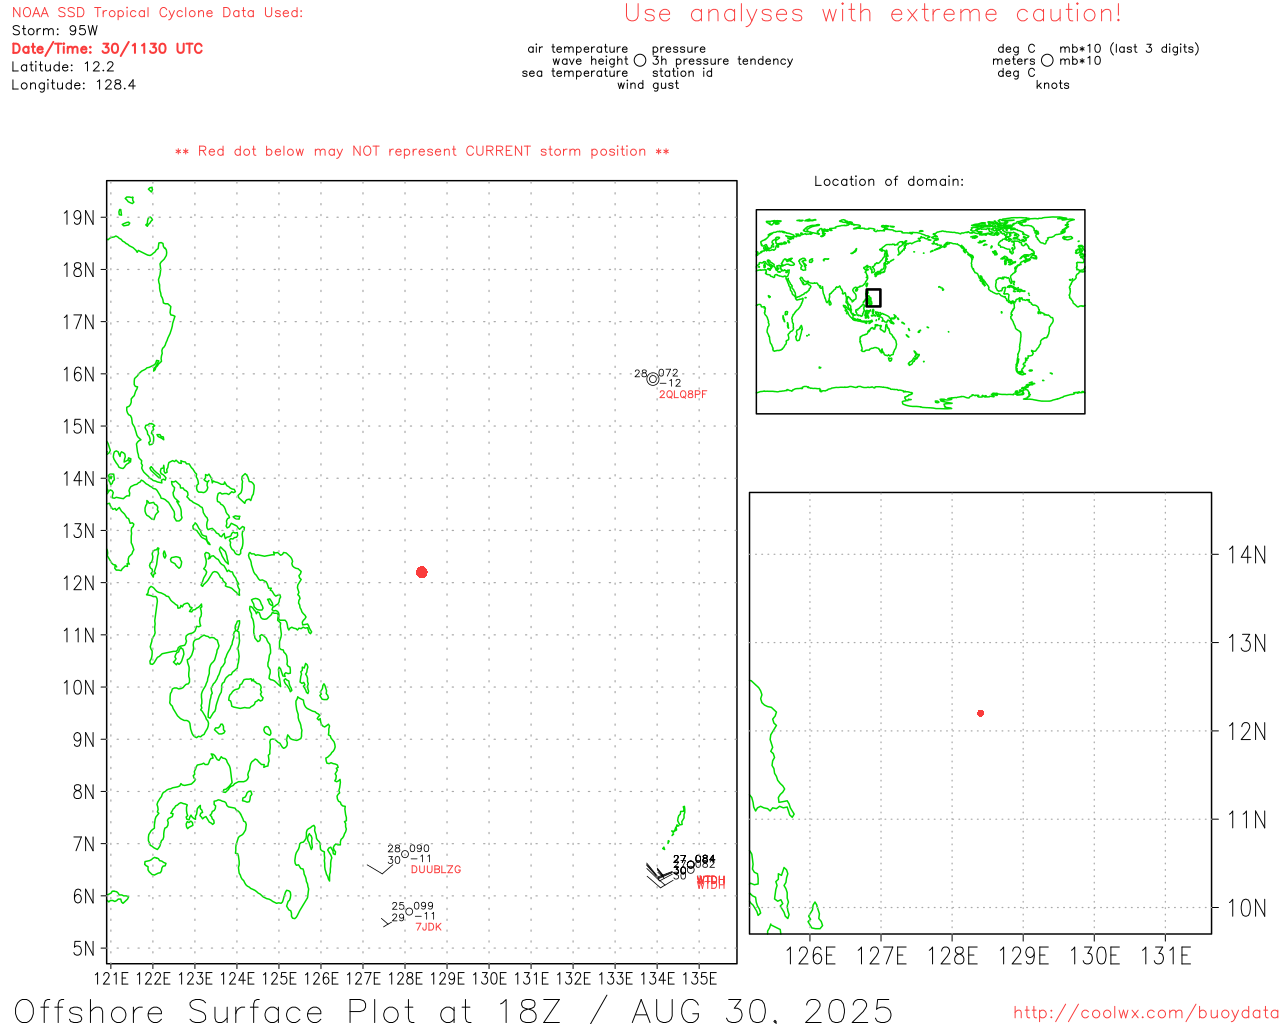Select station label 7JDK
The image size is (1280, 1024).
click(x=428, y=927)
